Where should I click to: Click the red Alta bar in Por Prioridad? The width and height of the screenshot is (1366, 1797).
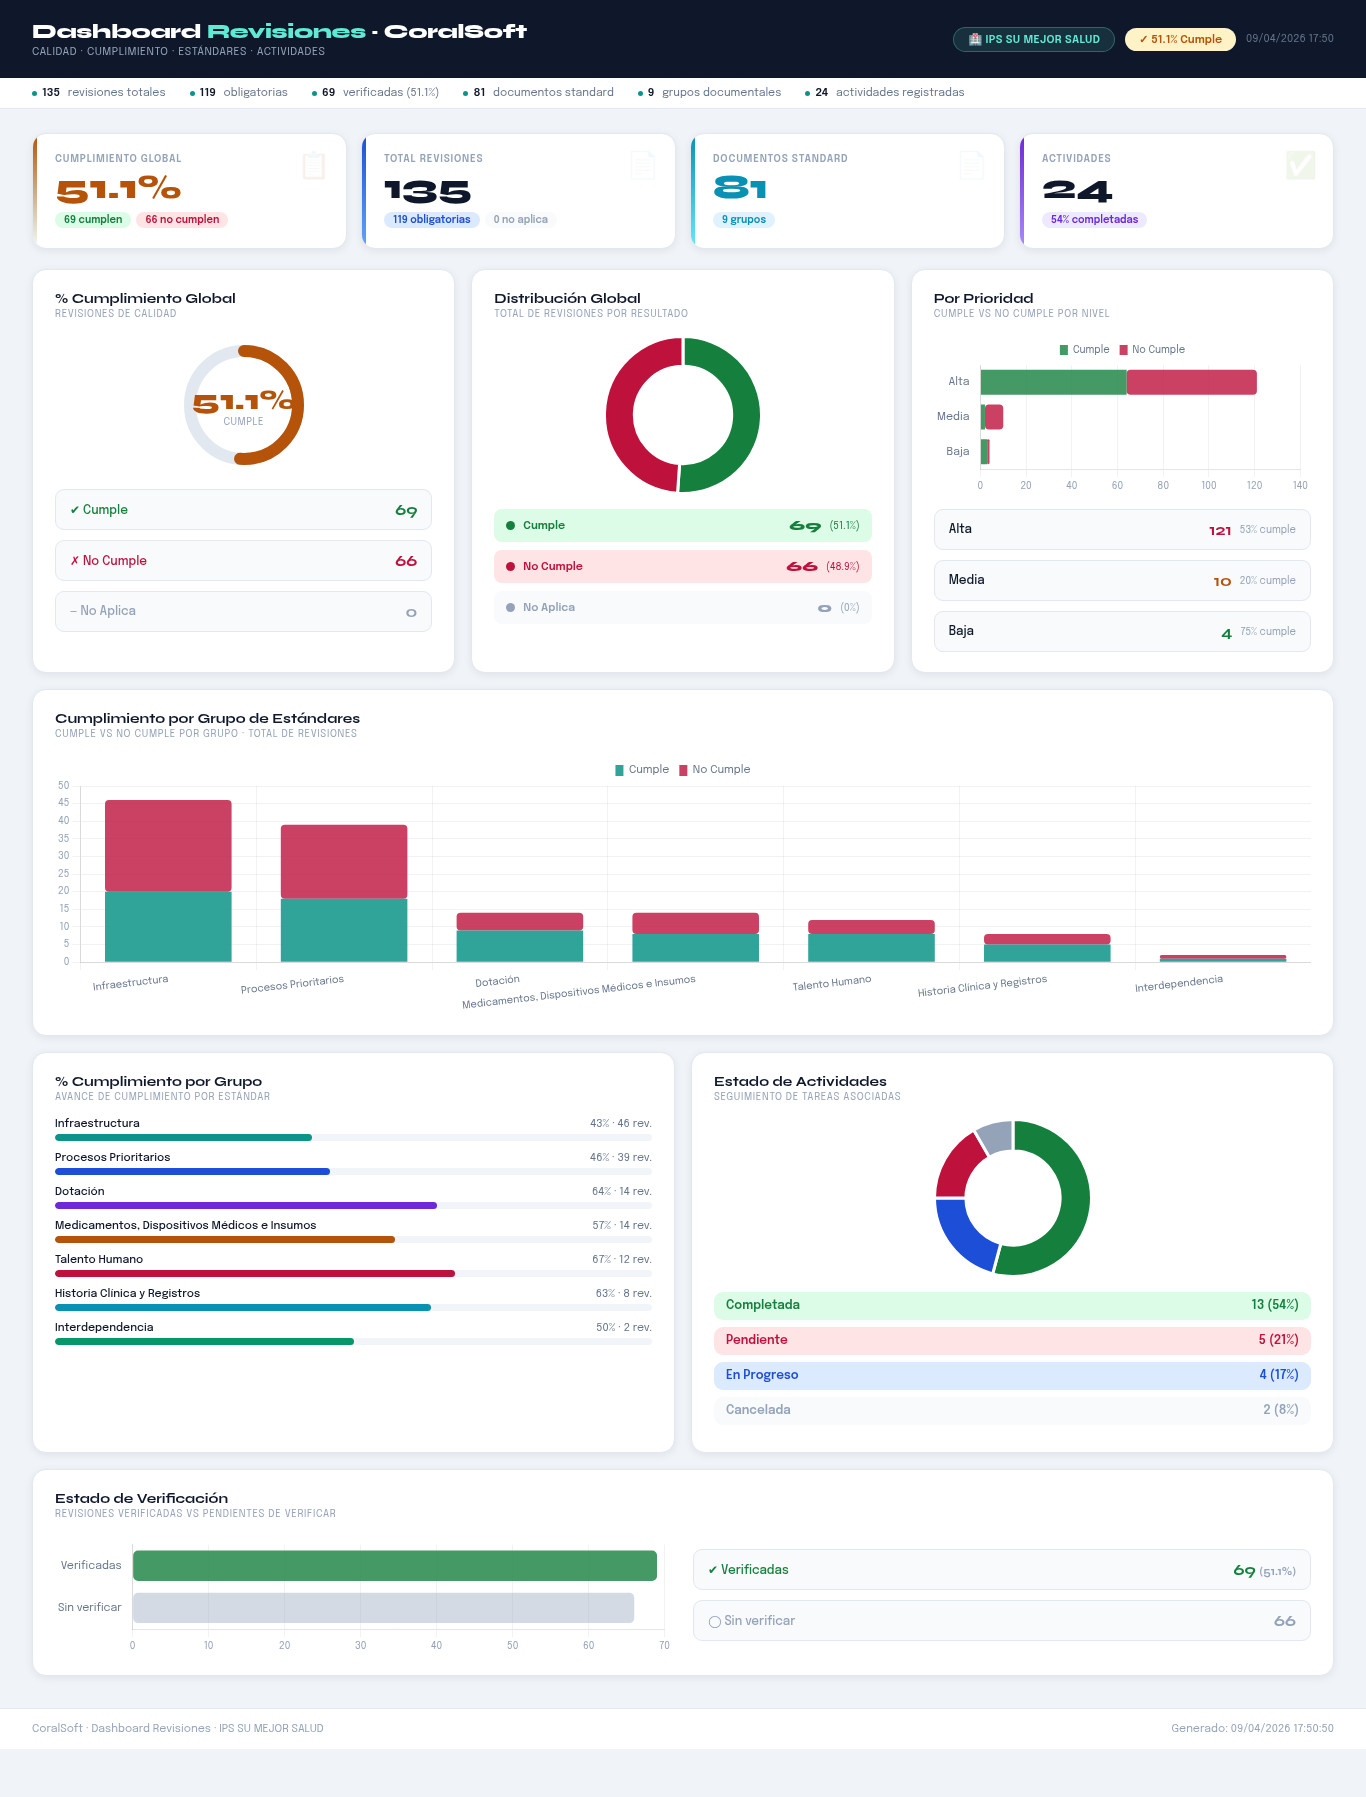1192,382
